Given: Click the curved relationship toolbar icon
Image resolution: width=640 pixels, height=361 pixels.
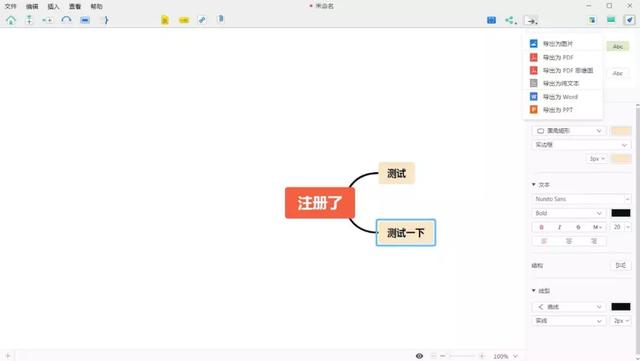Looking at the screenshot, I should point(66,20).
